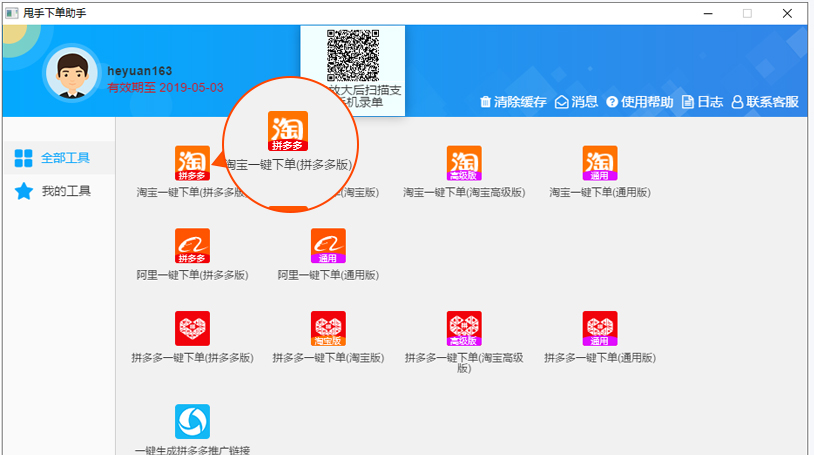
Task: Open 一键生成拼多多推广链接 tool icon
Action: [192, 422]
